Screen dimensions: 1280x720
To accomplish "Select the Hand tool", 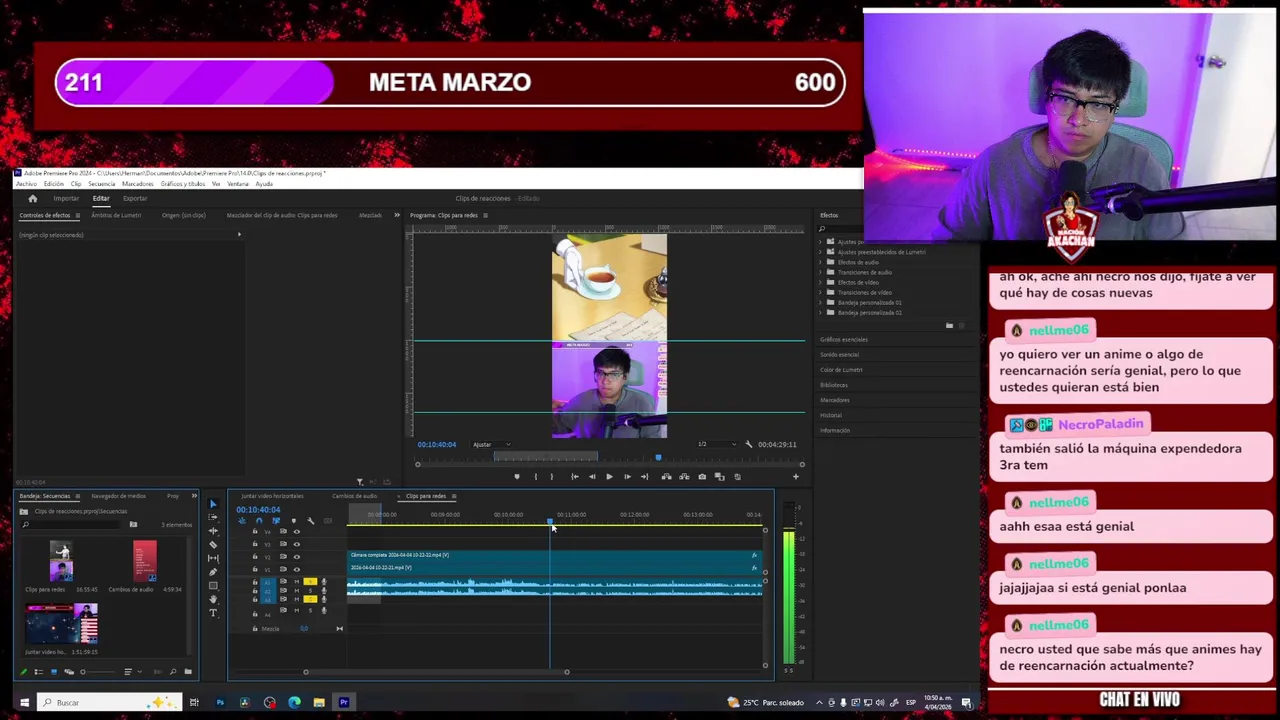I will [x=213, y=599].
